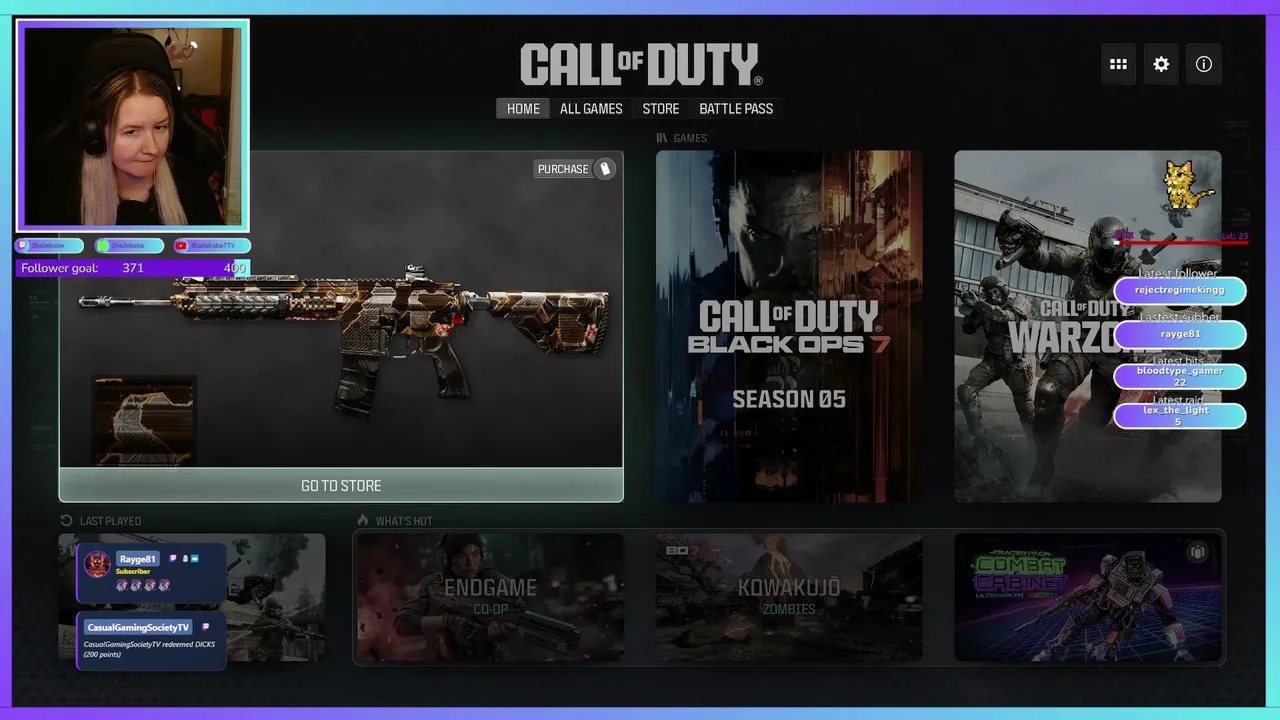Click the Twitch icon next to Rayge81
The height and width of the screenshot is (720, 1280).
click(173, 559)
